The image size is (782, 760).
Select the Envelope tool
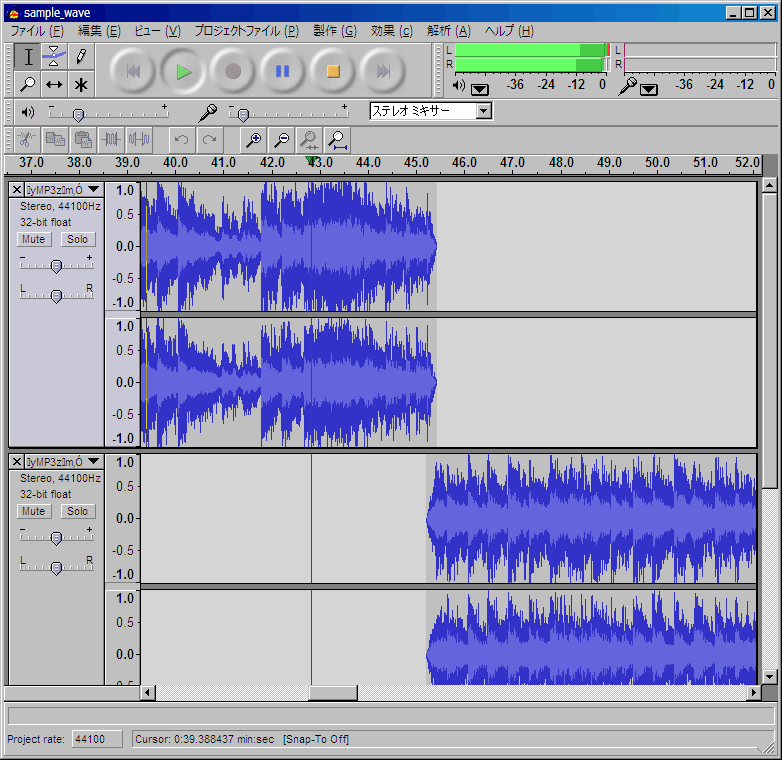click(54, 56)
